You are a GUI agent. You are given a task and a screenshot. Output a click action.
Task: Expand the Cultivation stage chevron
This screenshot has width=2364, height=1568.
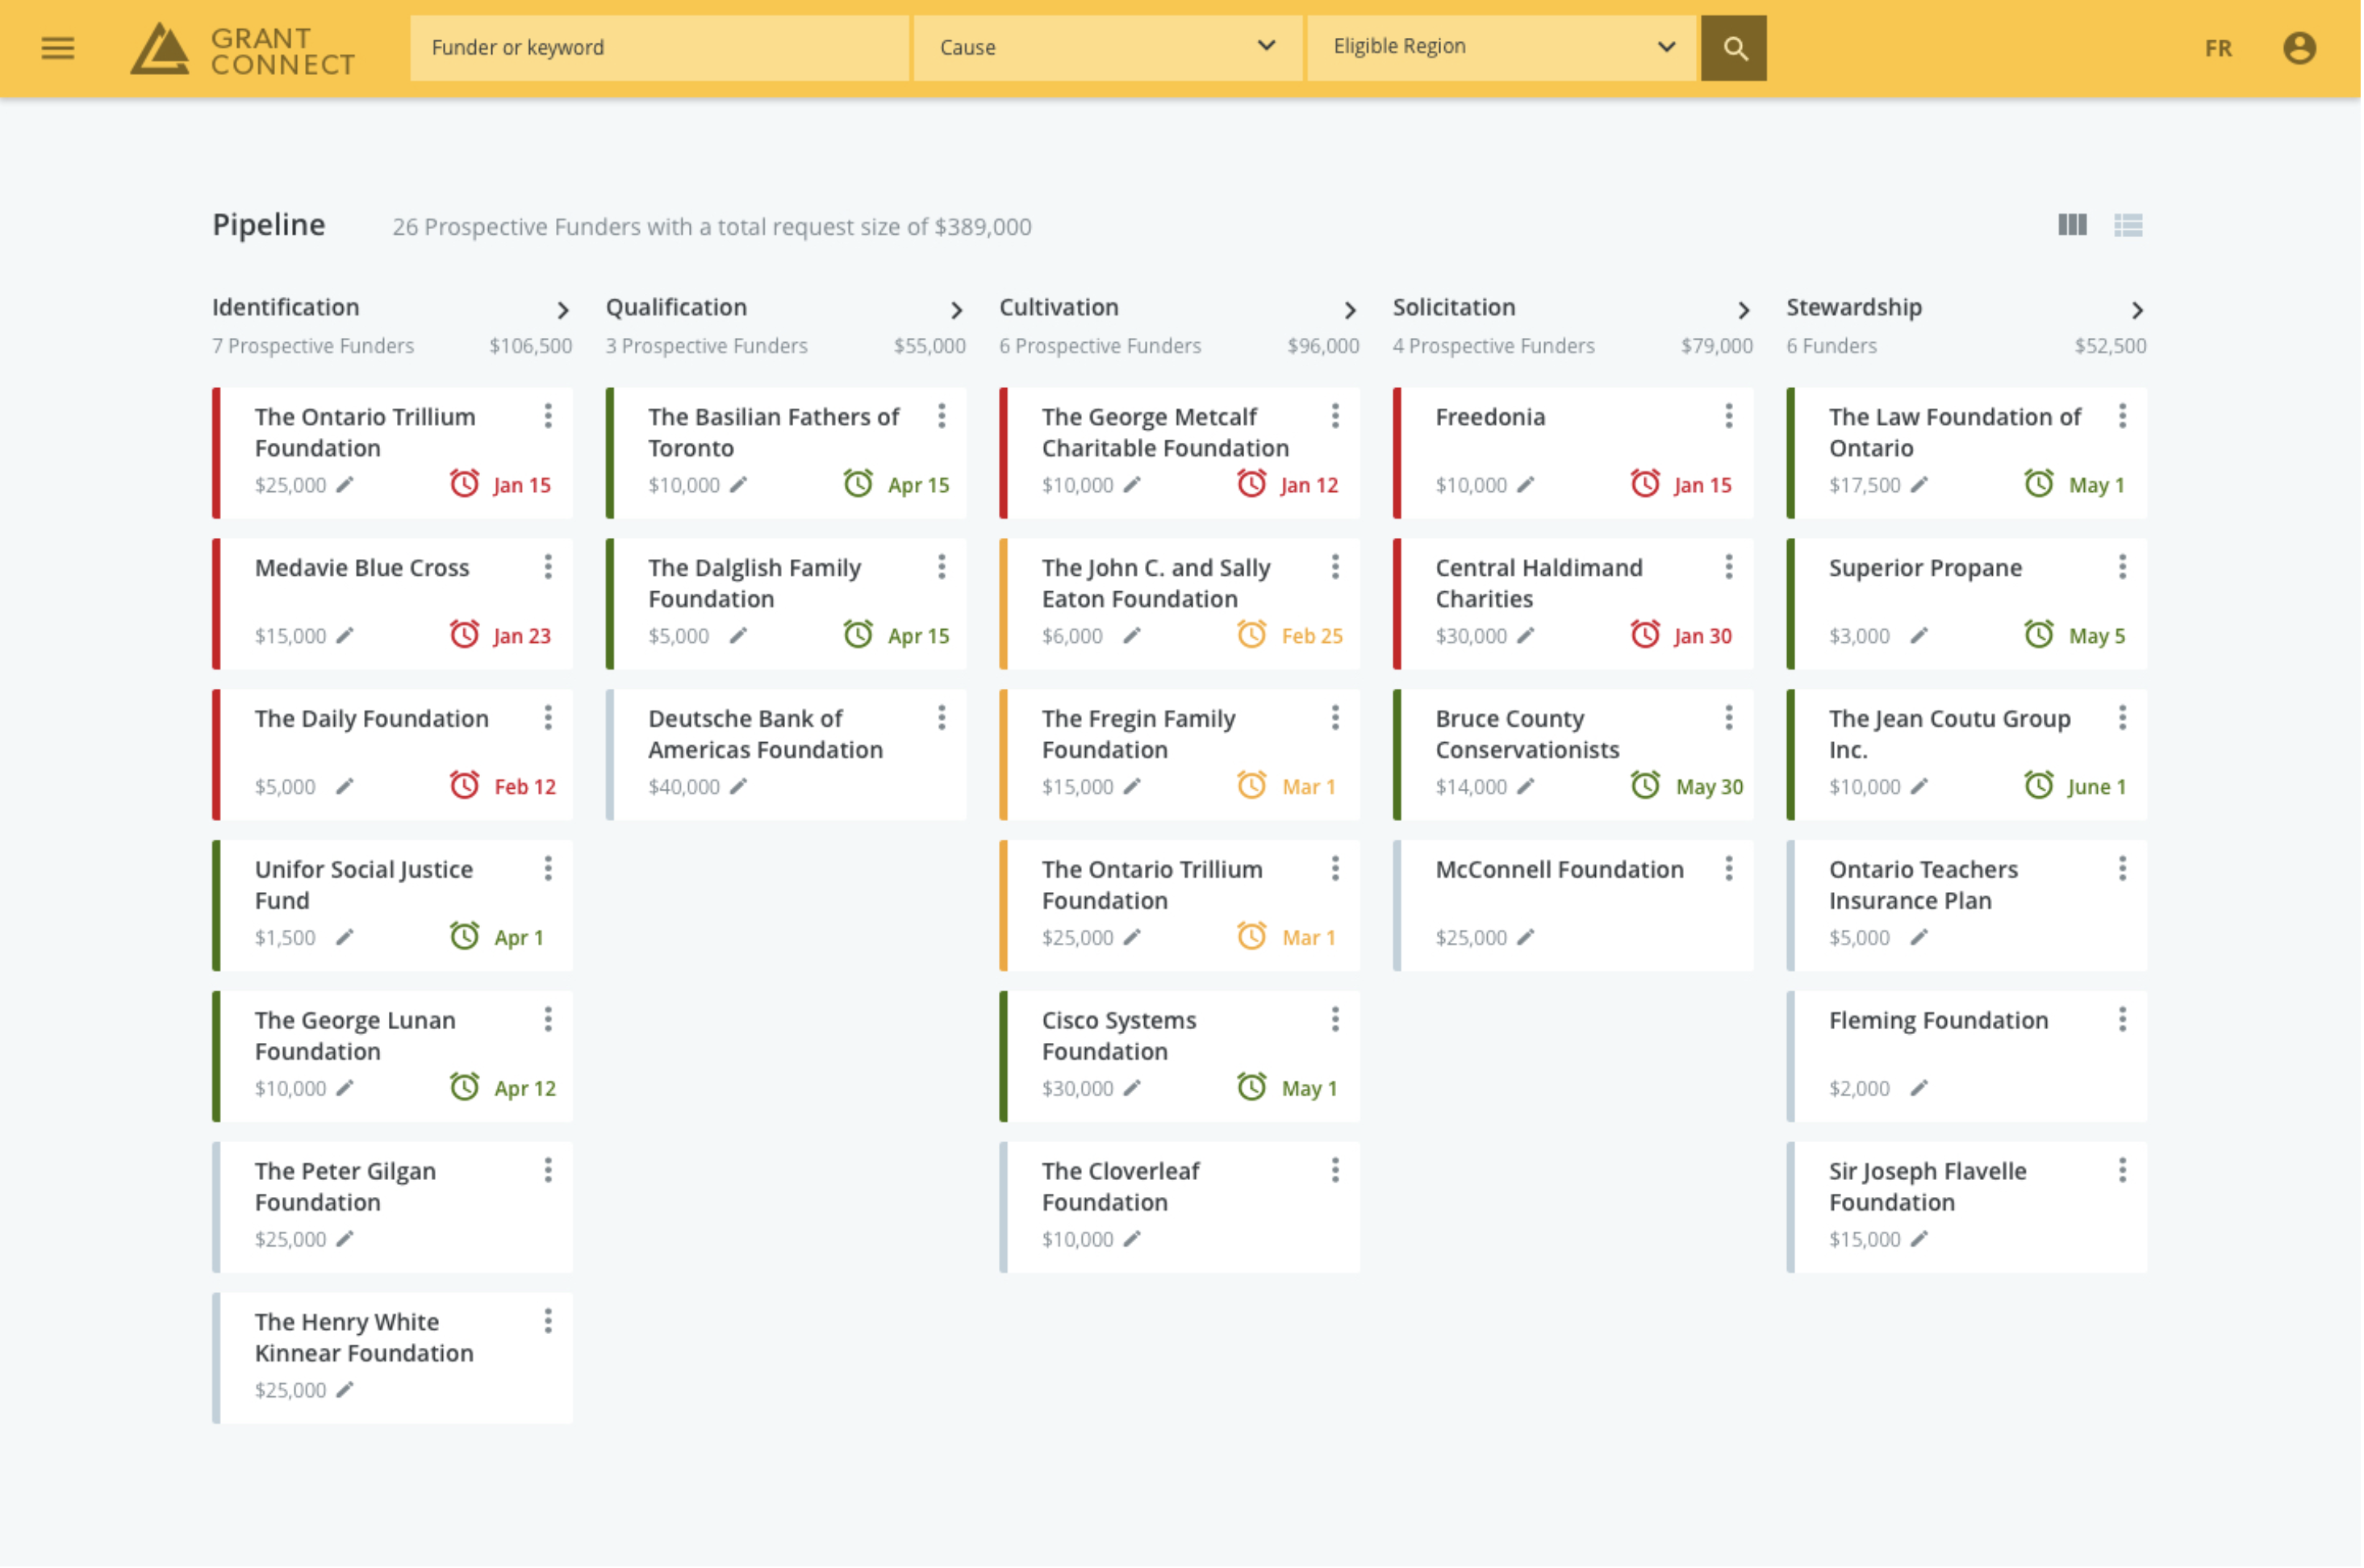pyautogui.click(x=1351, y=310)
